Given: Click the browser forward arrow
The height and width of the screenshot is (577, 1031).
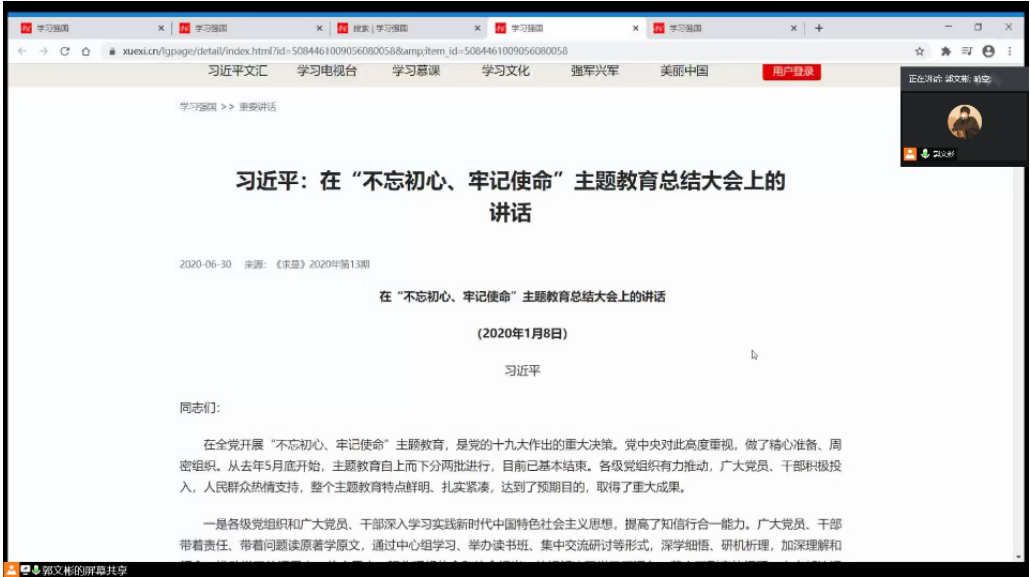Looking at the screenshot, I should coord(43,51).
